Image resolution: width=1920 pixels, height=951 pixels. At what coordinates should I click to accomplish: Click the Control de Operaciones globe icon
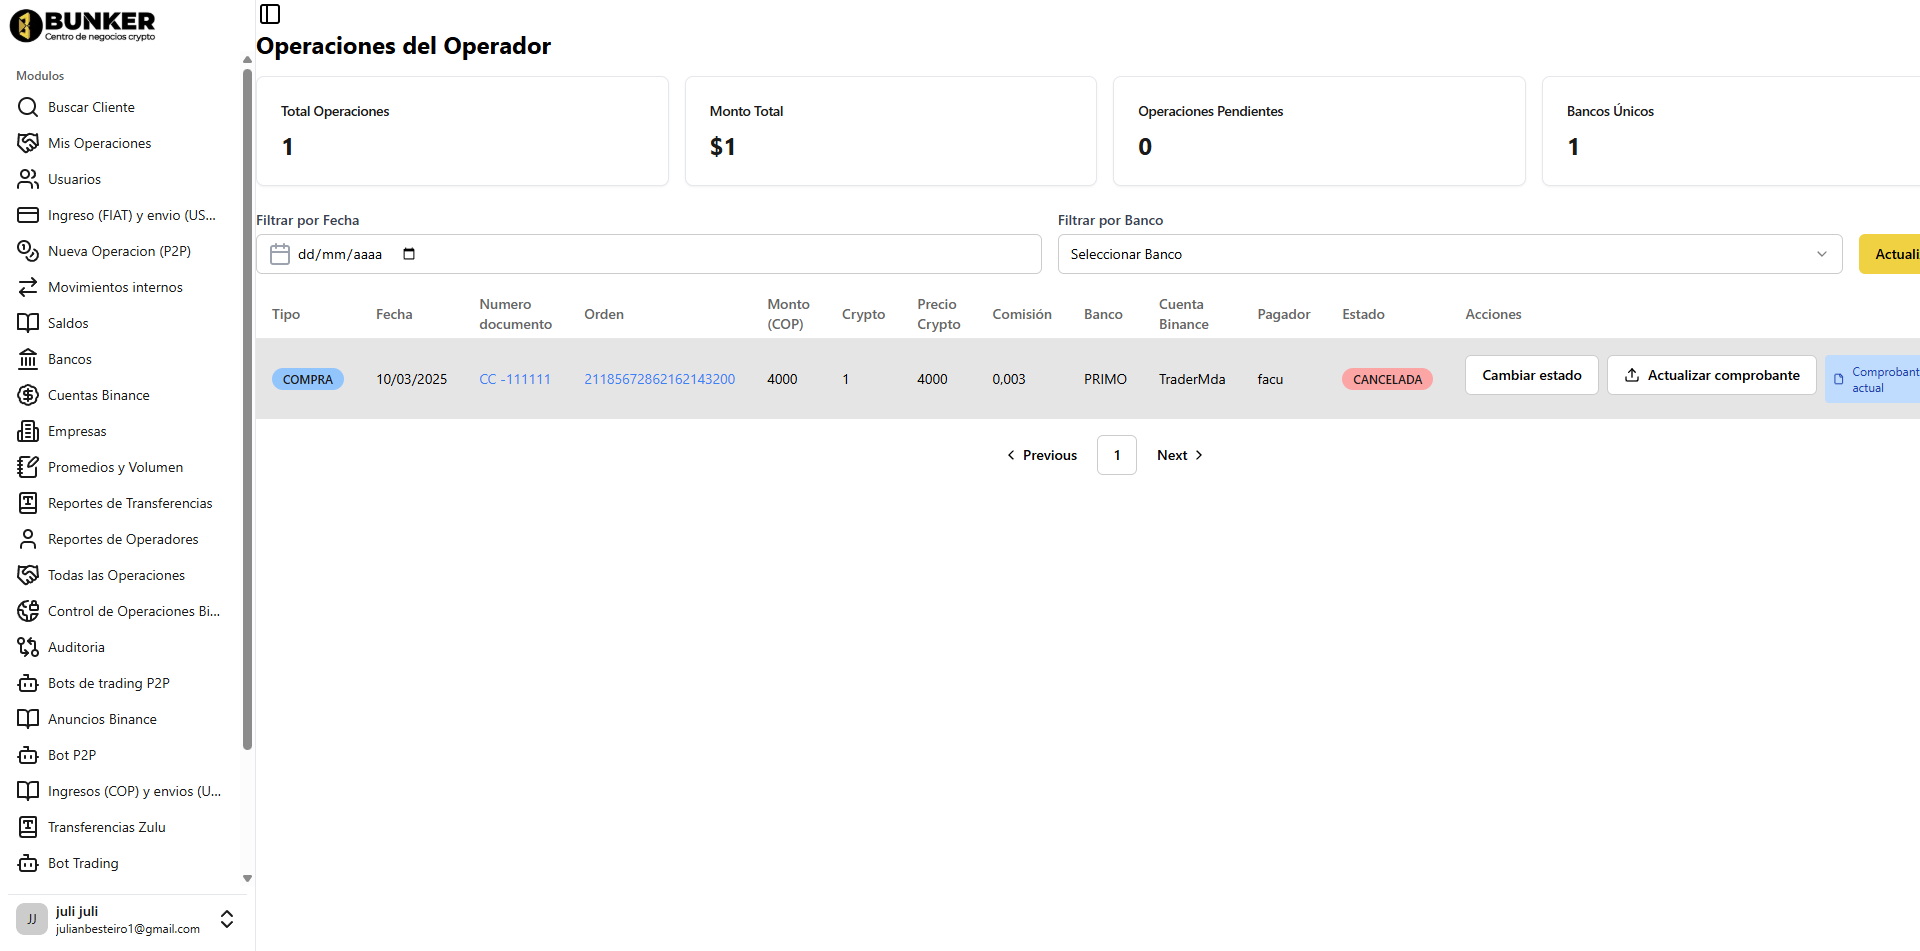coord(28,611)
